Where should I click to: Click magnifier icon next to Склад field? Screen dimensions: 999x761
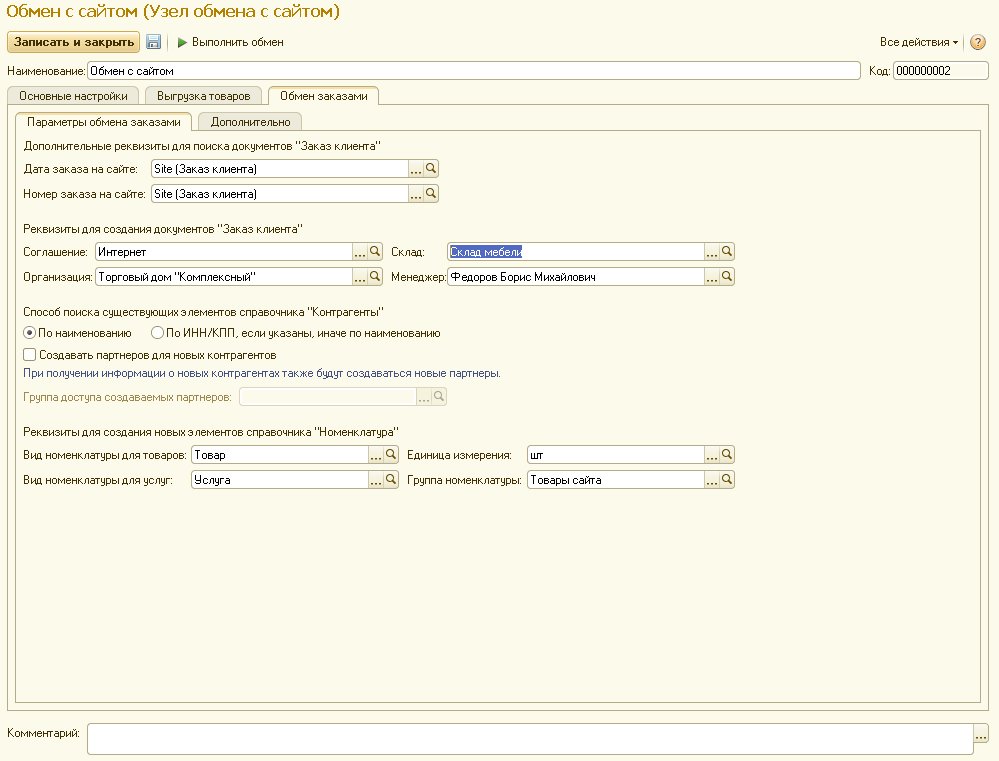pyautogui.click(x=728, y=252)
